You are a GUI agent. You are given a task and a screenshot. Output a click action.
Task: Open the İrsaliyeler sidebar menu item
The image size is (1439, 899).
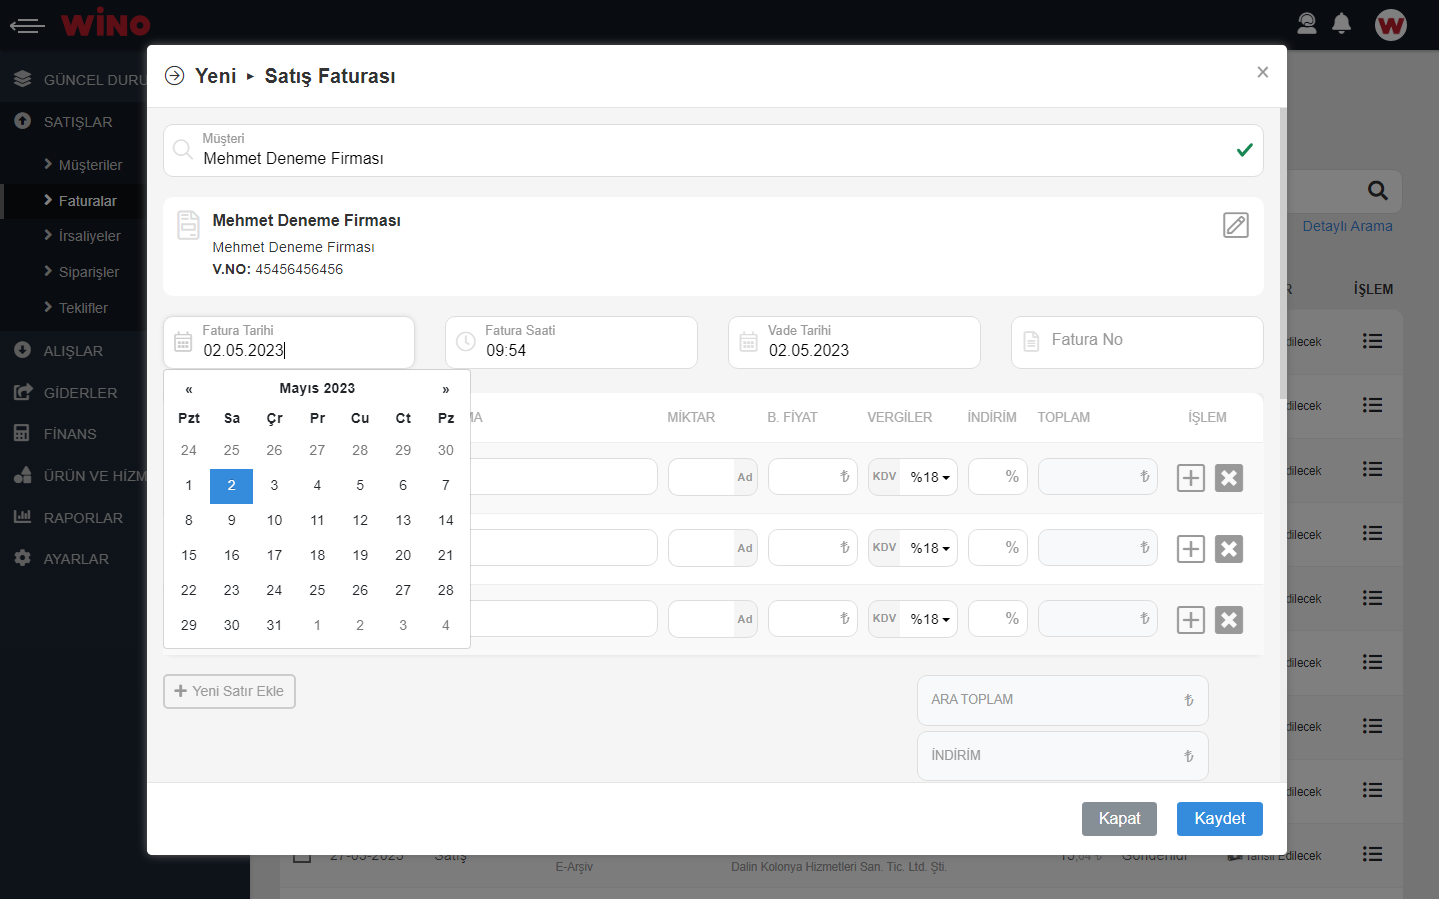pyautogui.click(x=89, y=236)
